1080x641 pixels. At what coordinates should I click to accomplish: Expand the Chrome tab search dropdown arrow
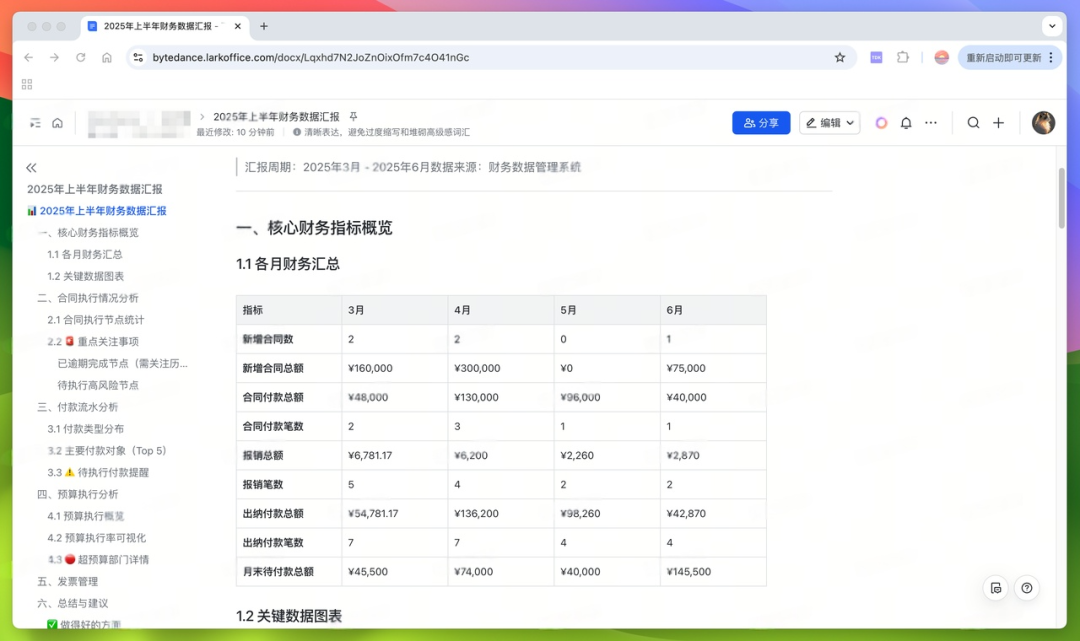(x=1052, y=26)
